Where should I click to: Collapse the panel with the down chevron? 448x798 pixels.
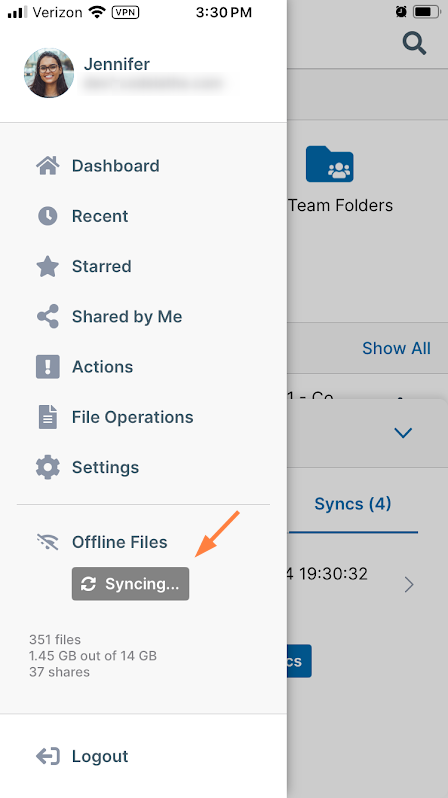click(x=403, y=433)
